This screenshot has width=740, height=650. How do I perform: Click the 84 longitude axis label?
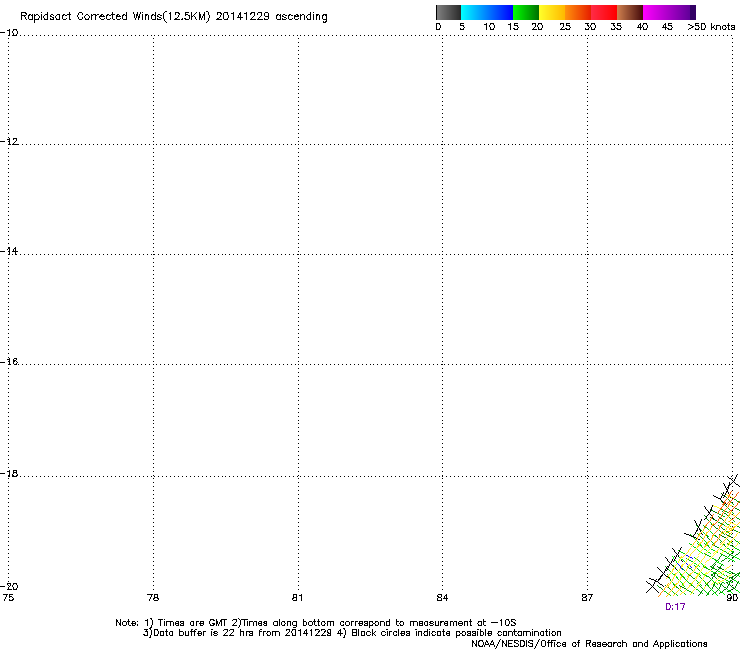coord(442,598)
